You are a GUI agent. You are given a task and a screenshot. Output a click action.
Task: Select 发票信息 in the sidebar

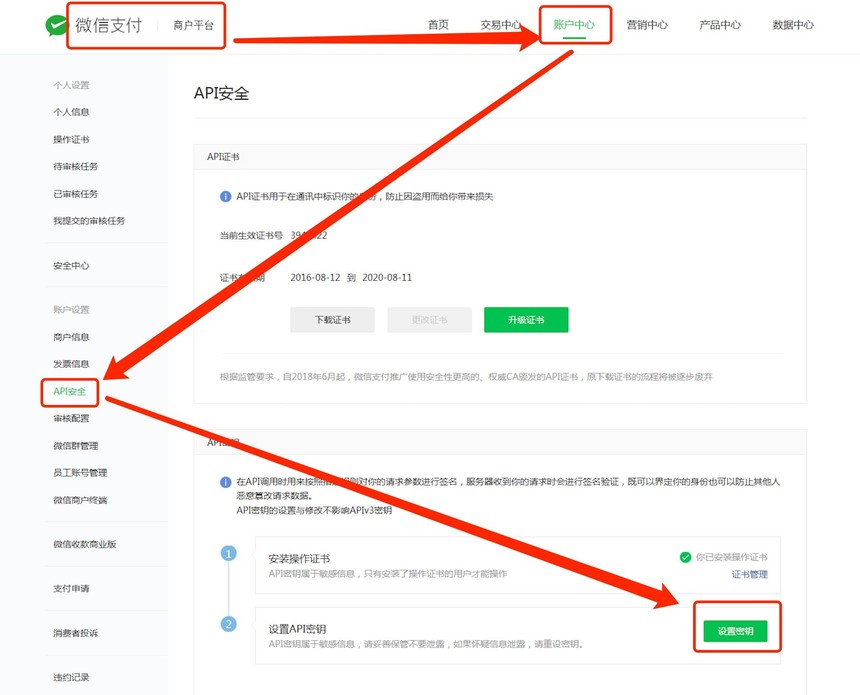click(71, 364)
